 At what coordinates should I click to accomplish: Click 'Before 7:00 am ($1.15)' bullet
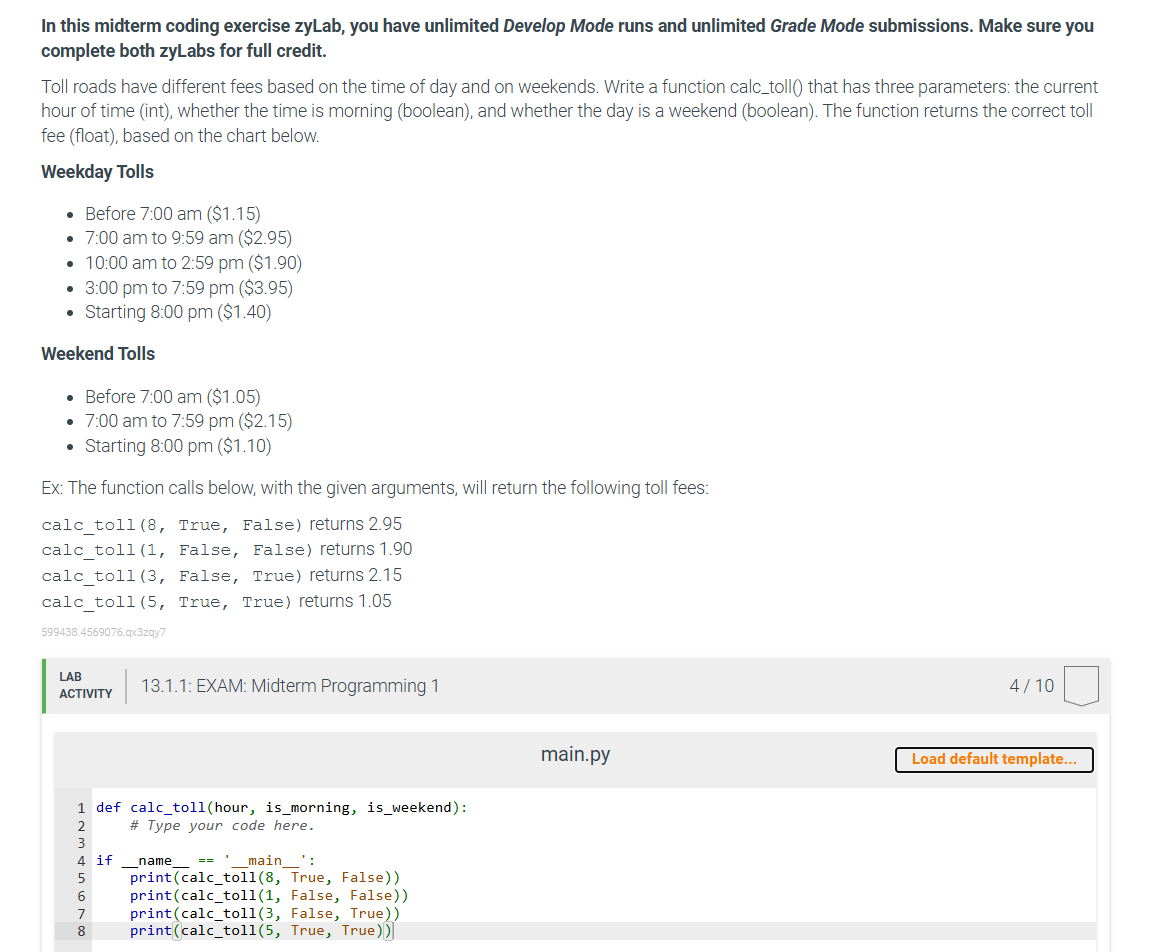173,213
